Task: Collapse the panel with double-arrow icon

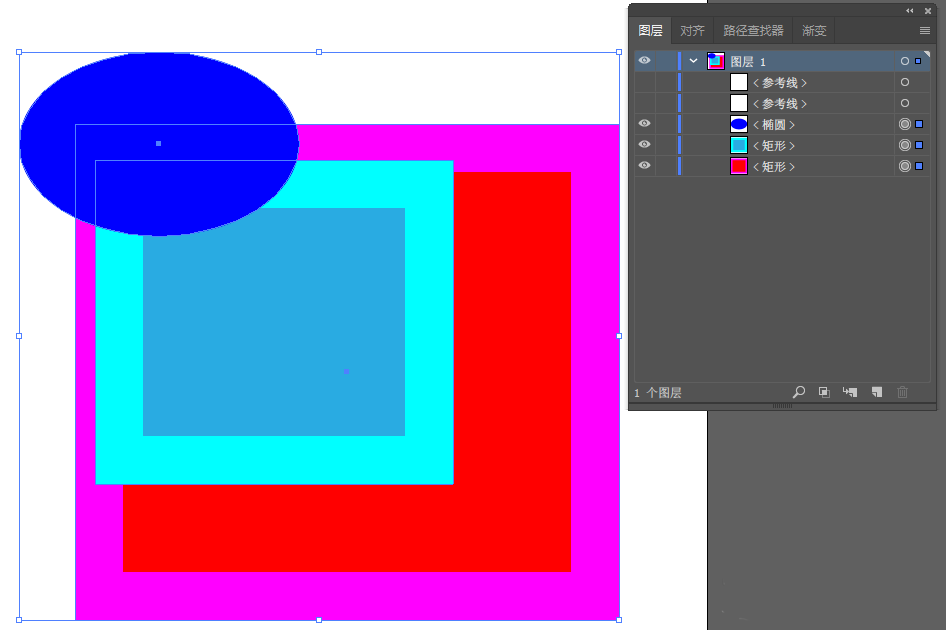Action: pos(909,11)
